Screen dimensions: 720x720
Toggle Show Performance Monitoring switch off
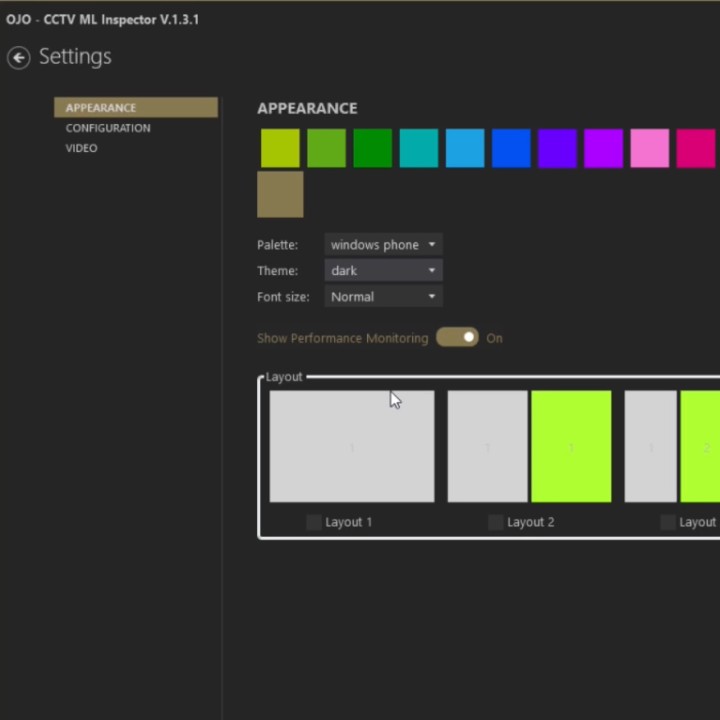(457, 338)
